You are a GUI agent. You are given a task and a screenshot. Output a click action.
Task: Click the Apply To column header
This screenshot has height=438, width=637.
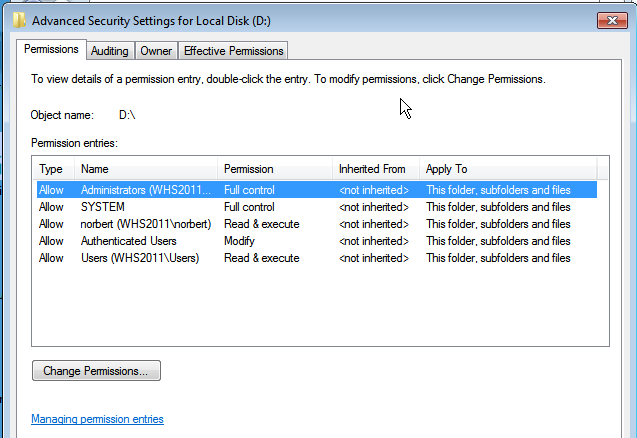(508, 169)
